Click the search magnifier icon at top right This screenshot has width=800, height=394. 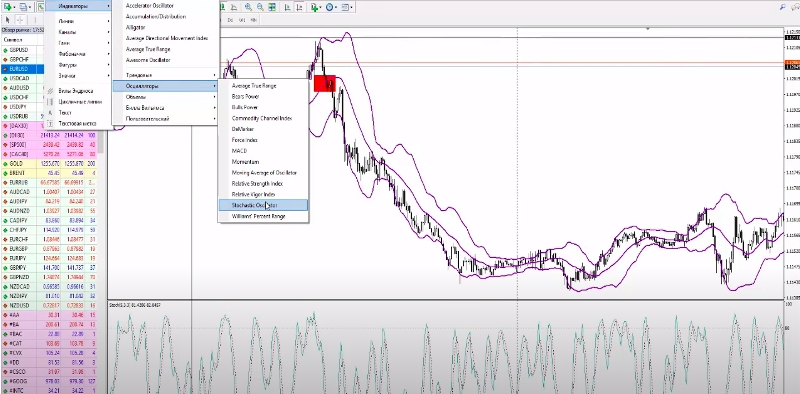(783, 7)
